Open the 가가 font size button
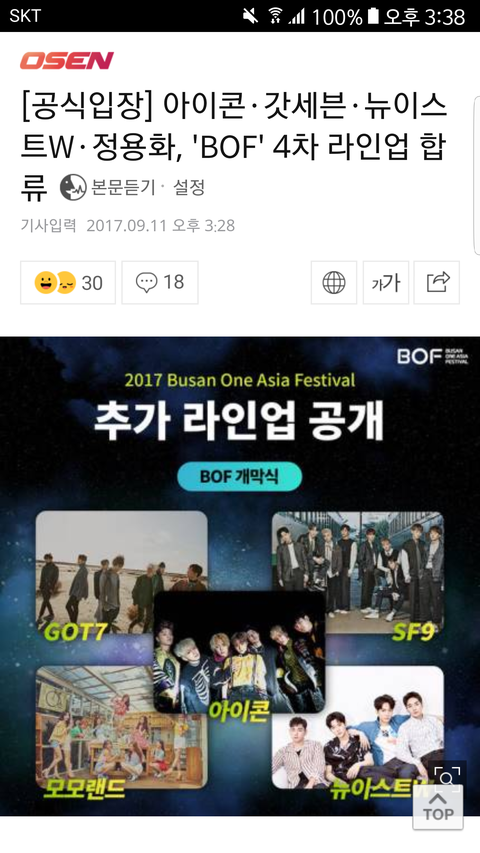The image size is (480, 853). tap(386, 282)
